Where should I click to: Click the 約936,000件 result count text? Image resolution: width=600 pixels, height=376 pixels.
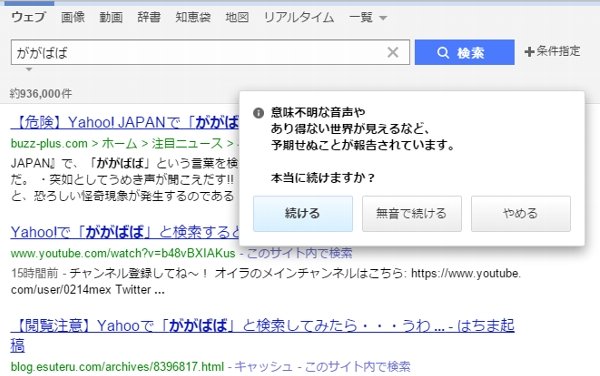[x=41, y=94]
